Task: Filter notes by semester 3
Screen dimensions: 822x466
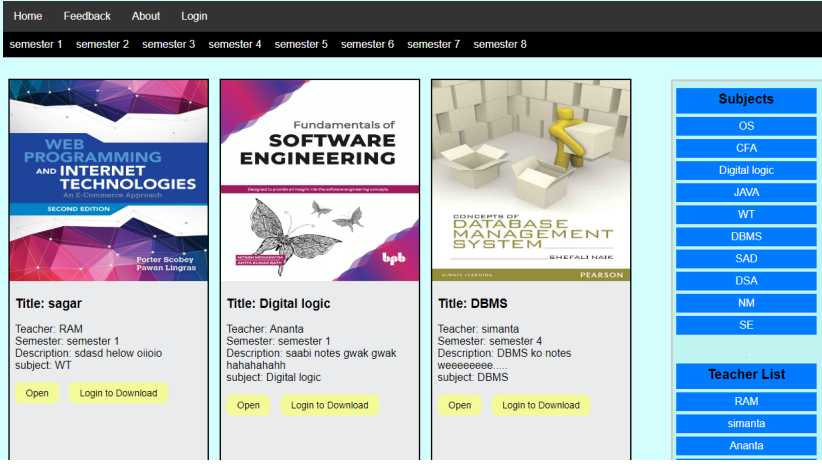Action: tap(168, 45)
